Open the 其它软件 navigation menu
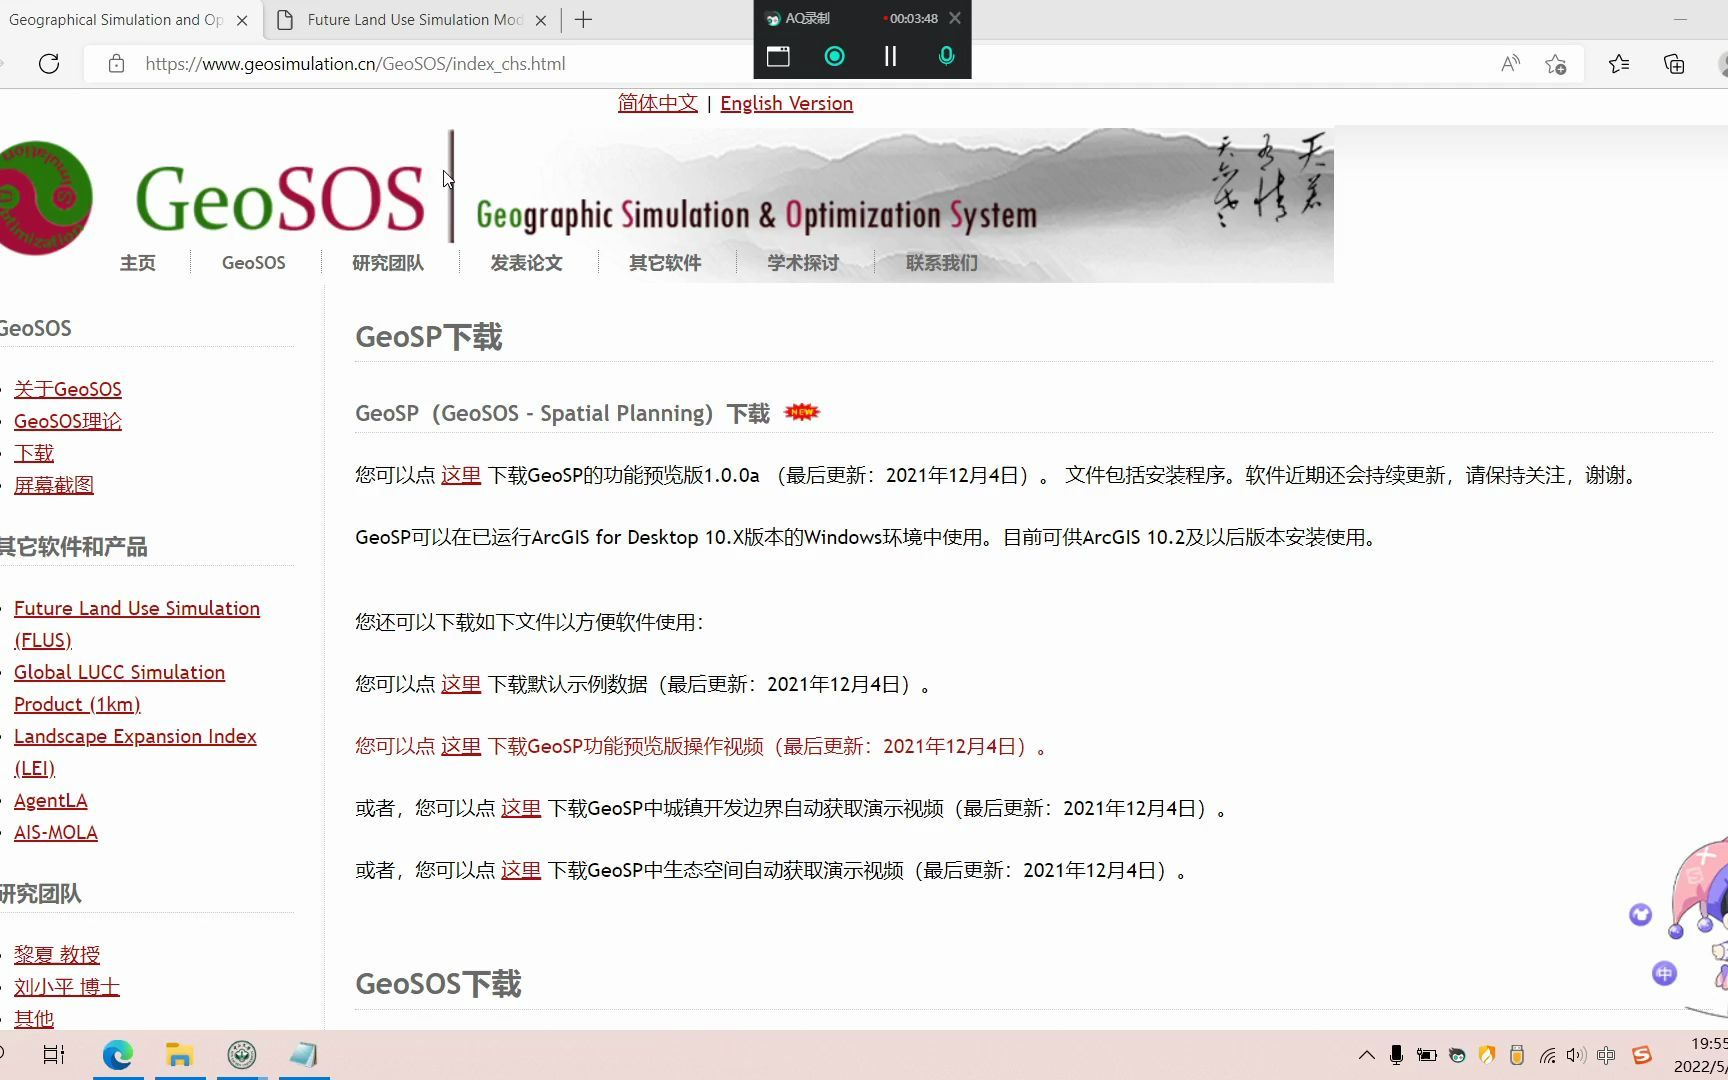 coord(665,263)
